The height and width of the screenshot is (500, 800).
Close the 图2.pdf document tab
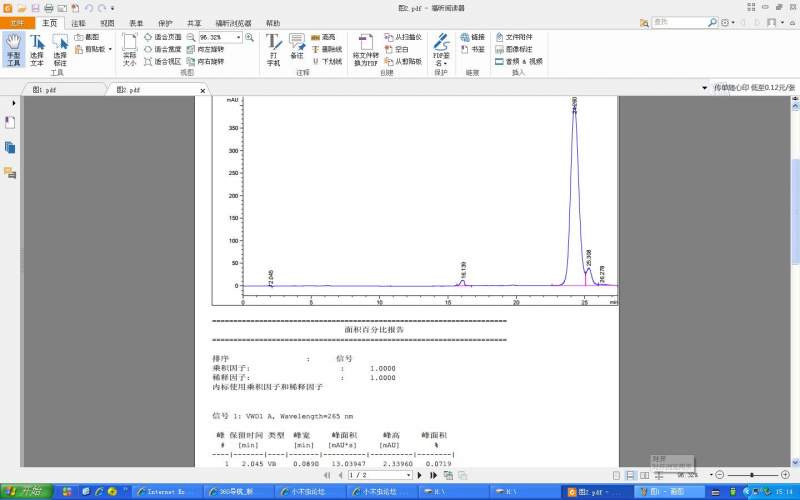(203, 90)
